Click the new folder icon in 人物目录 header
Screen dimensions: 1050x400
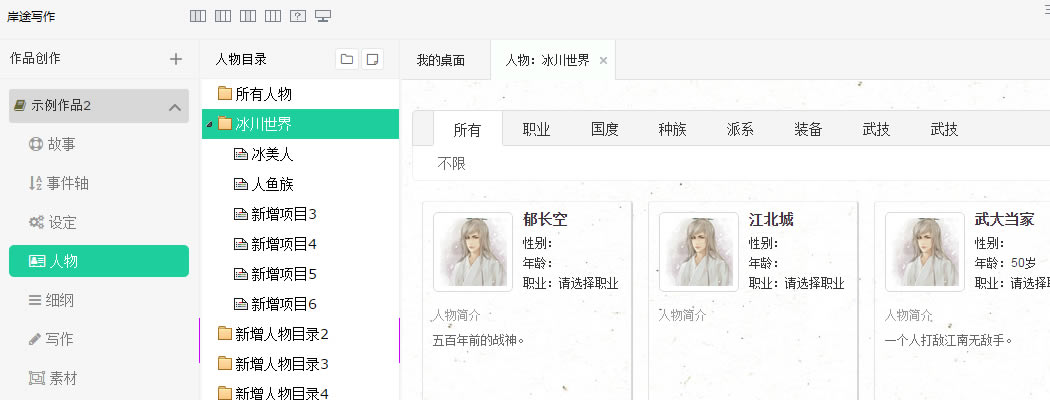(347, 59)
